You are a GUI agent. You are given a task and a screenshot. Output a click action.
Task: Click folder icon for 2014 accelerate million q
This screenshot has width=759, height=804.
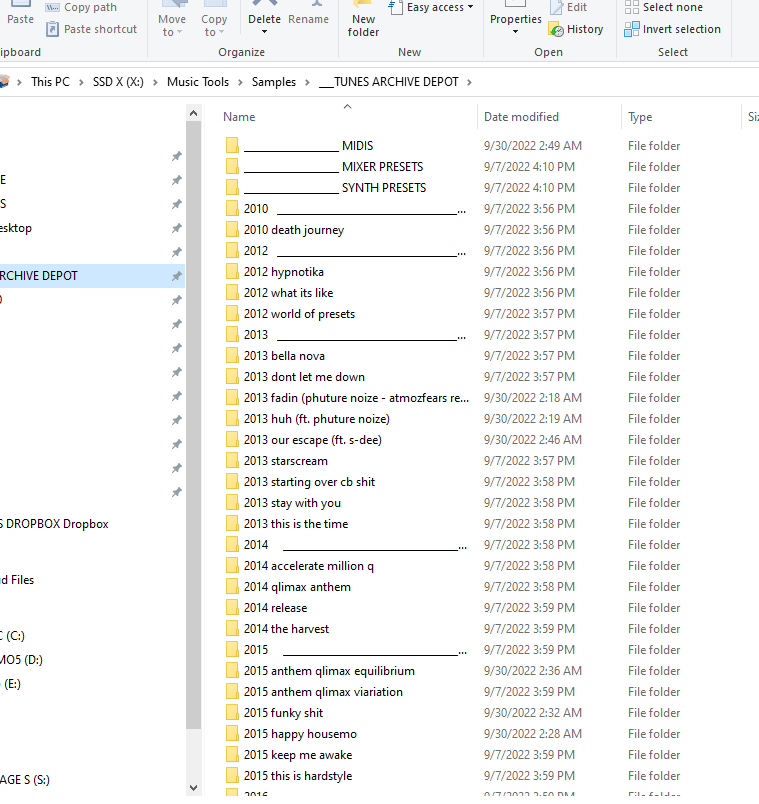(232, 566)
